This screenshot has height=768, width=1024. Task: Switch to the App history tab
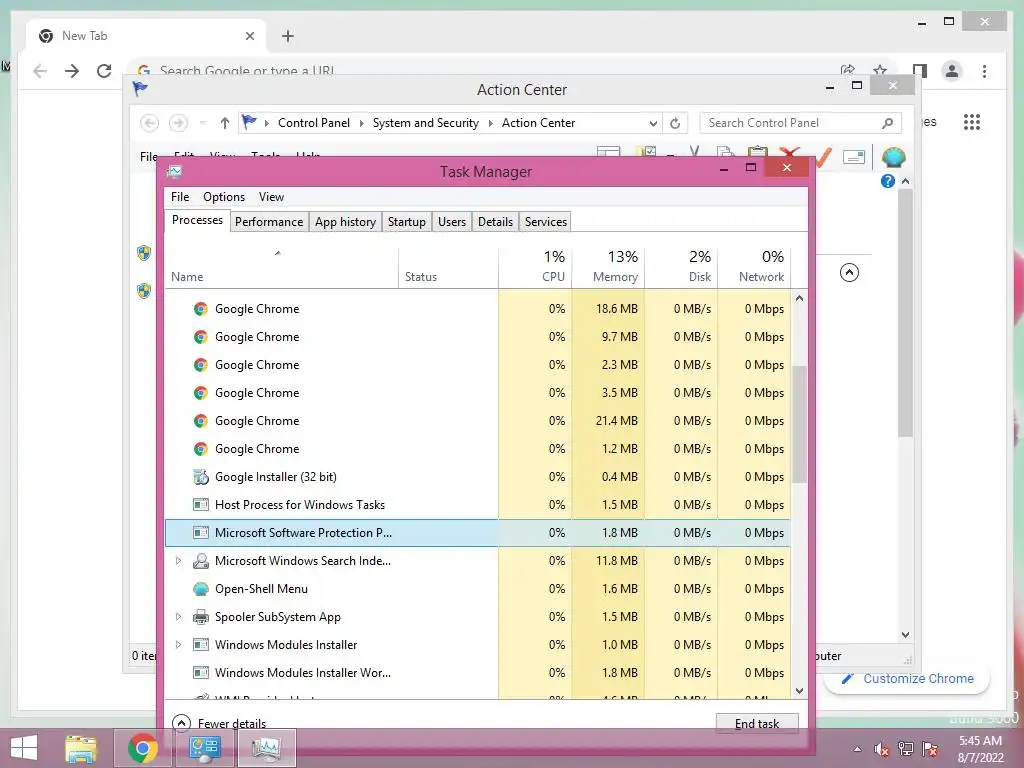(345, 221)
